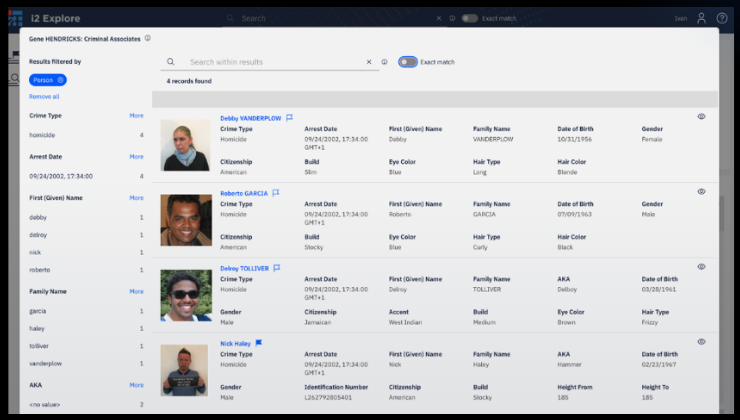Show More Crime Type facets
Viewport: 740px width, 420px height.
136,116
